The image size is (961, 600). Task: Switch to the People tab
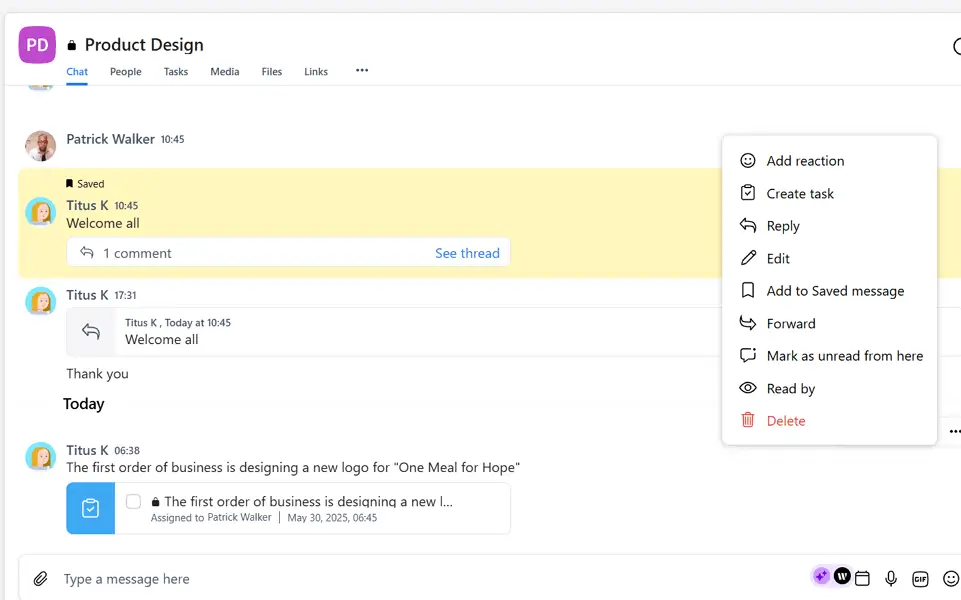click(x=125, y=72)
